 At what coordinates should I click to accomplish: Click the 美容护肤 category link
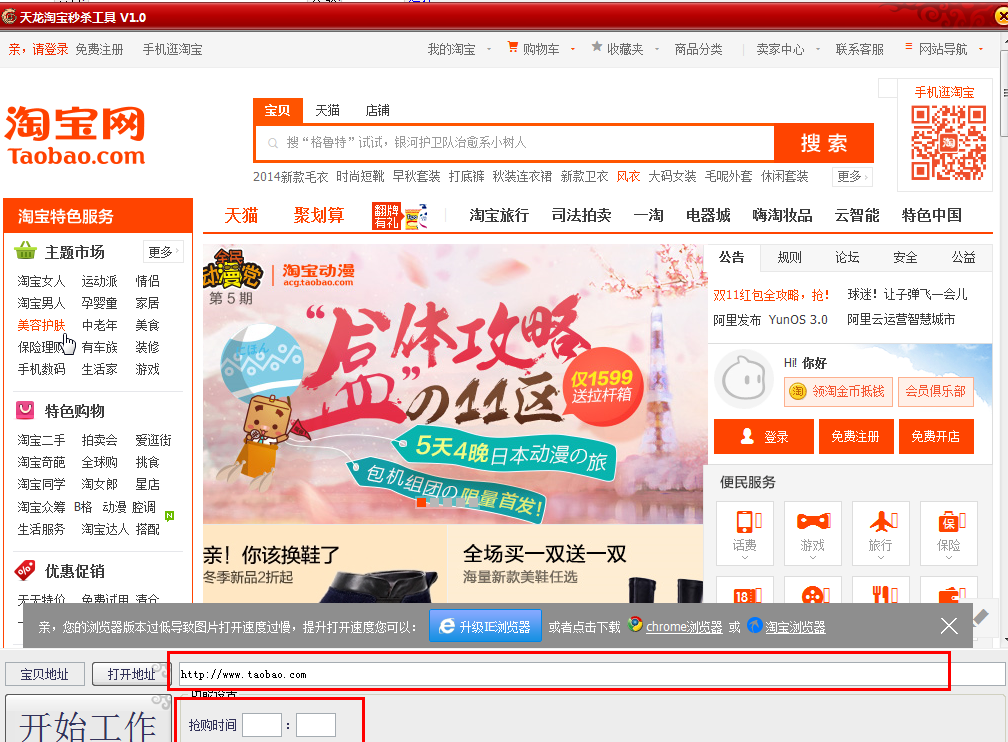41,325
